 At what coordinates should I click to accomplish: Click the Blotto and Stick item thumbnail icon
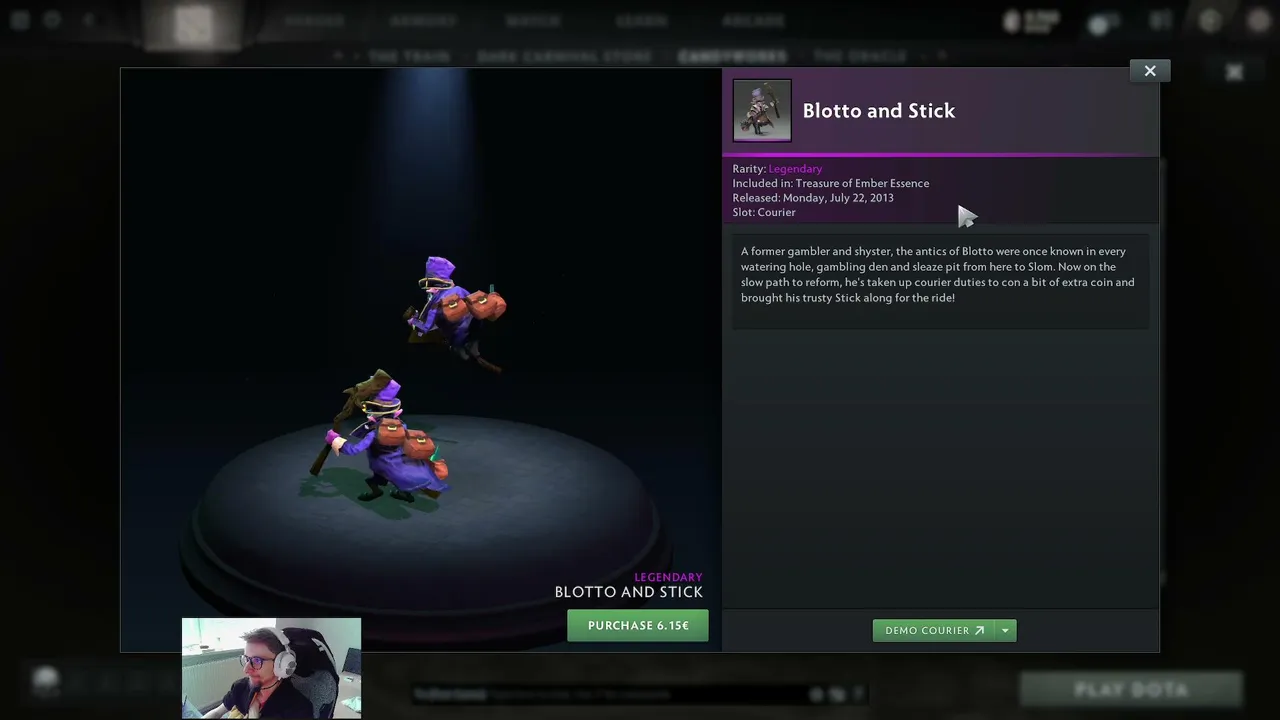pos(762,110)
